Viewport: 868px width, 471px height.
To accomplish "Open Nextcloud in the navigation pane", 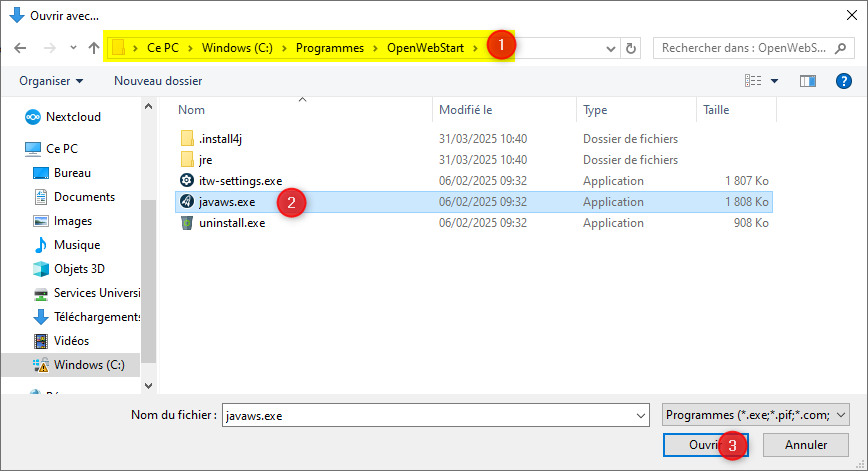I will click(72, 117).
